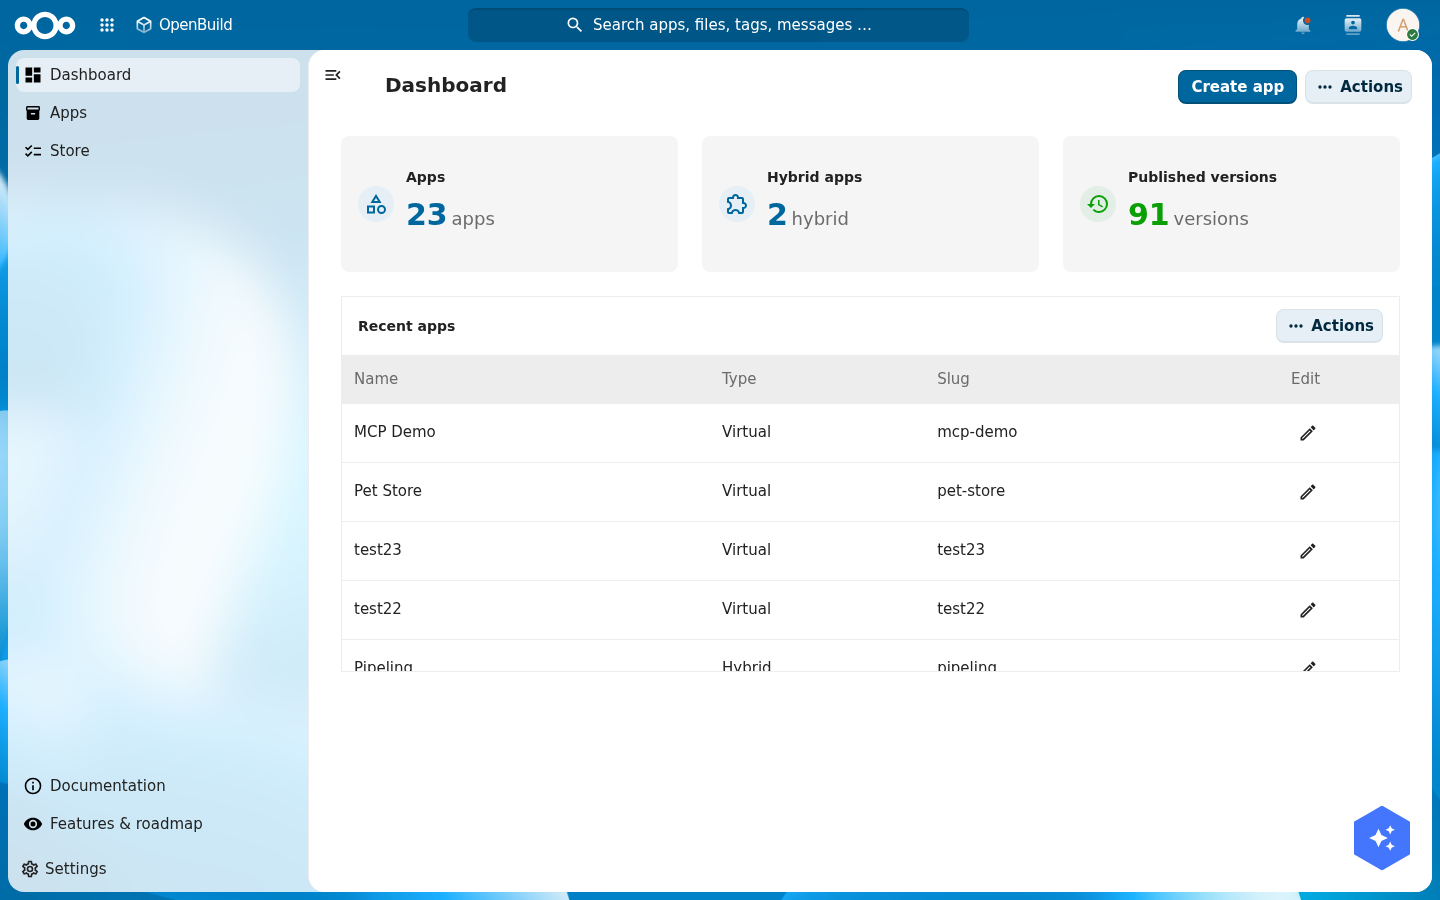
Task: Open the Recent apps Actions menu
Action: tap(1329, 326)
